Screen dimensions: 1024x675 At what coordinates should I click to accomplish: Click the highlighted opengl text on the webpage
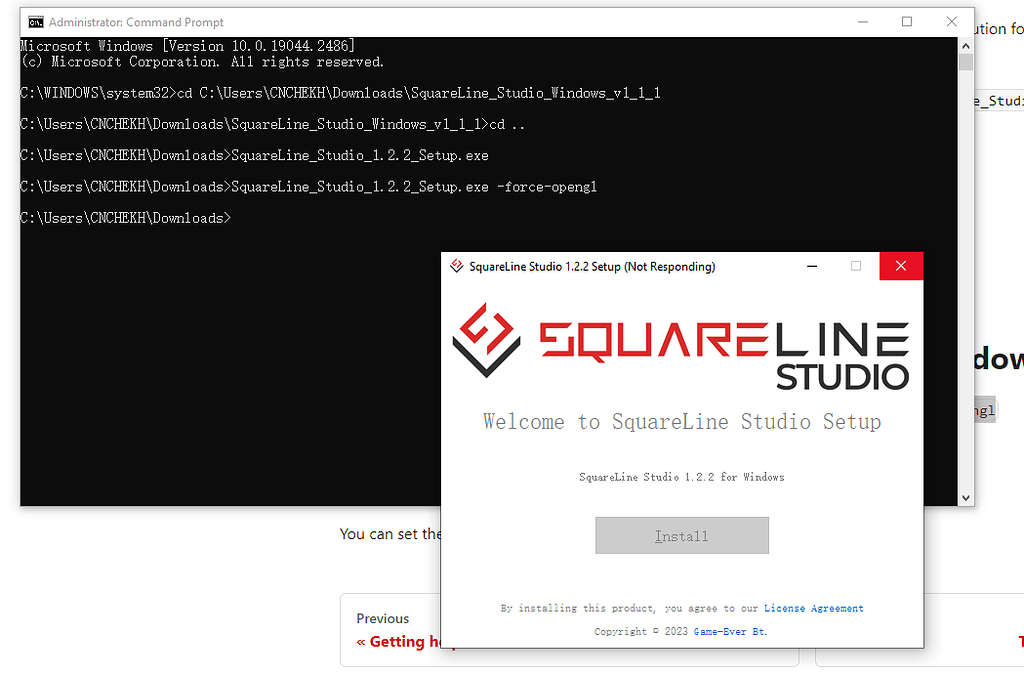point(983,409)
